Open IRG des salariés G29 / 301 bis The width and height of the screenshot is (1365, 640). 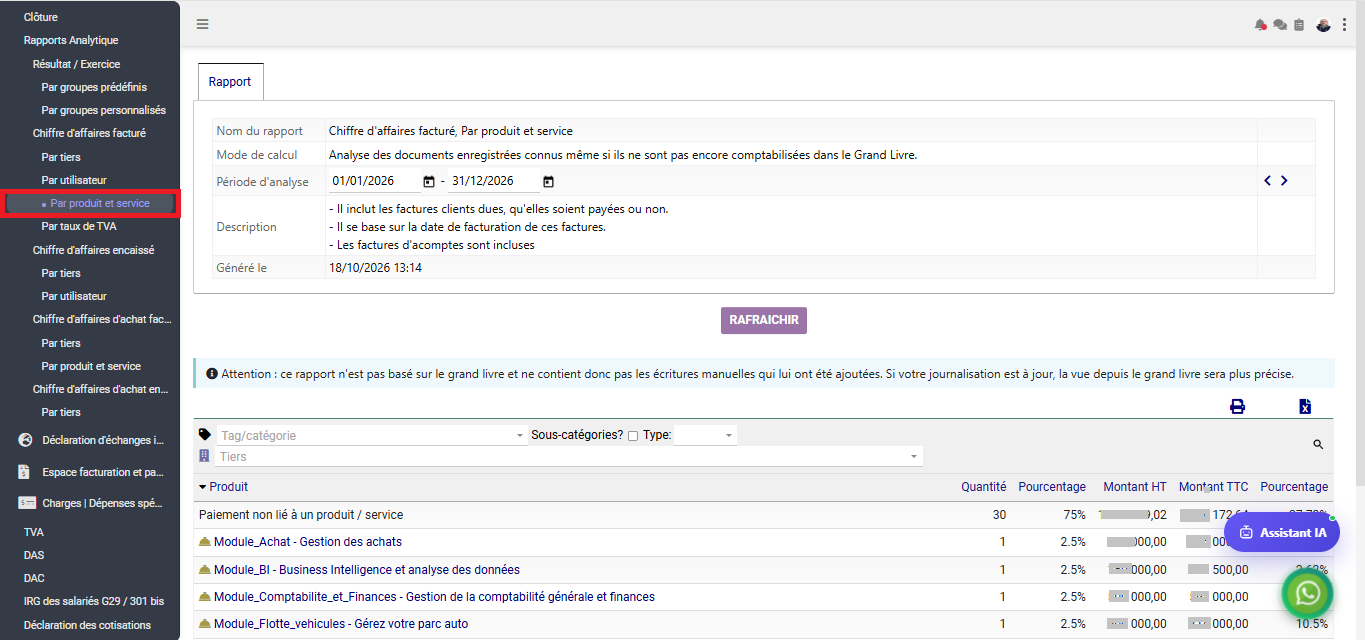94,601
